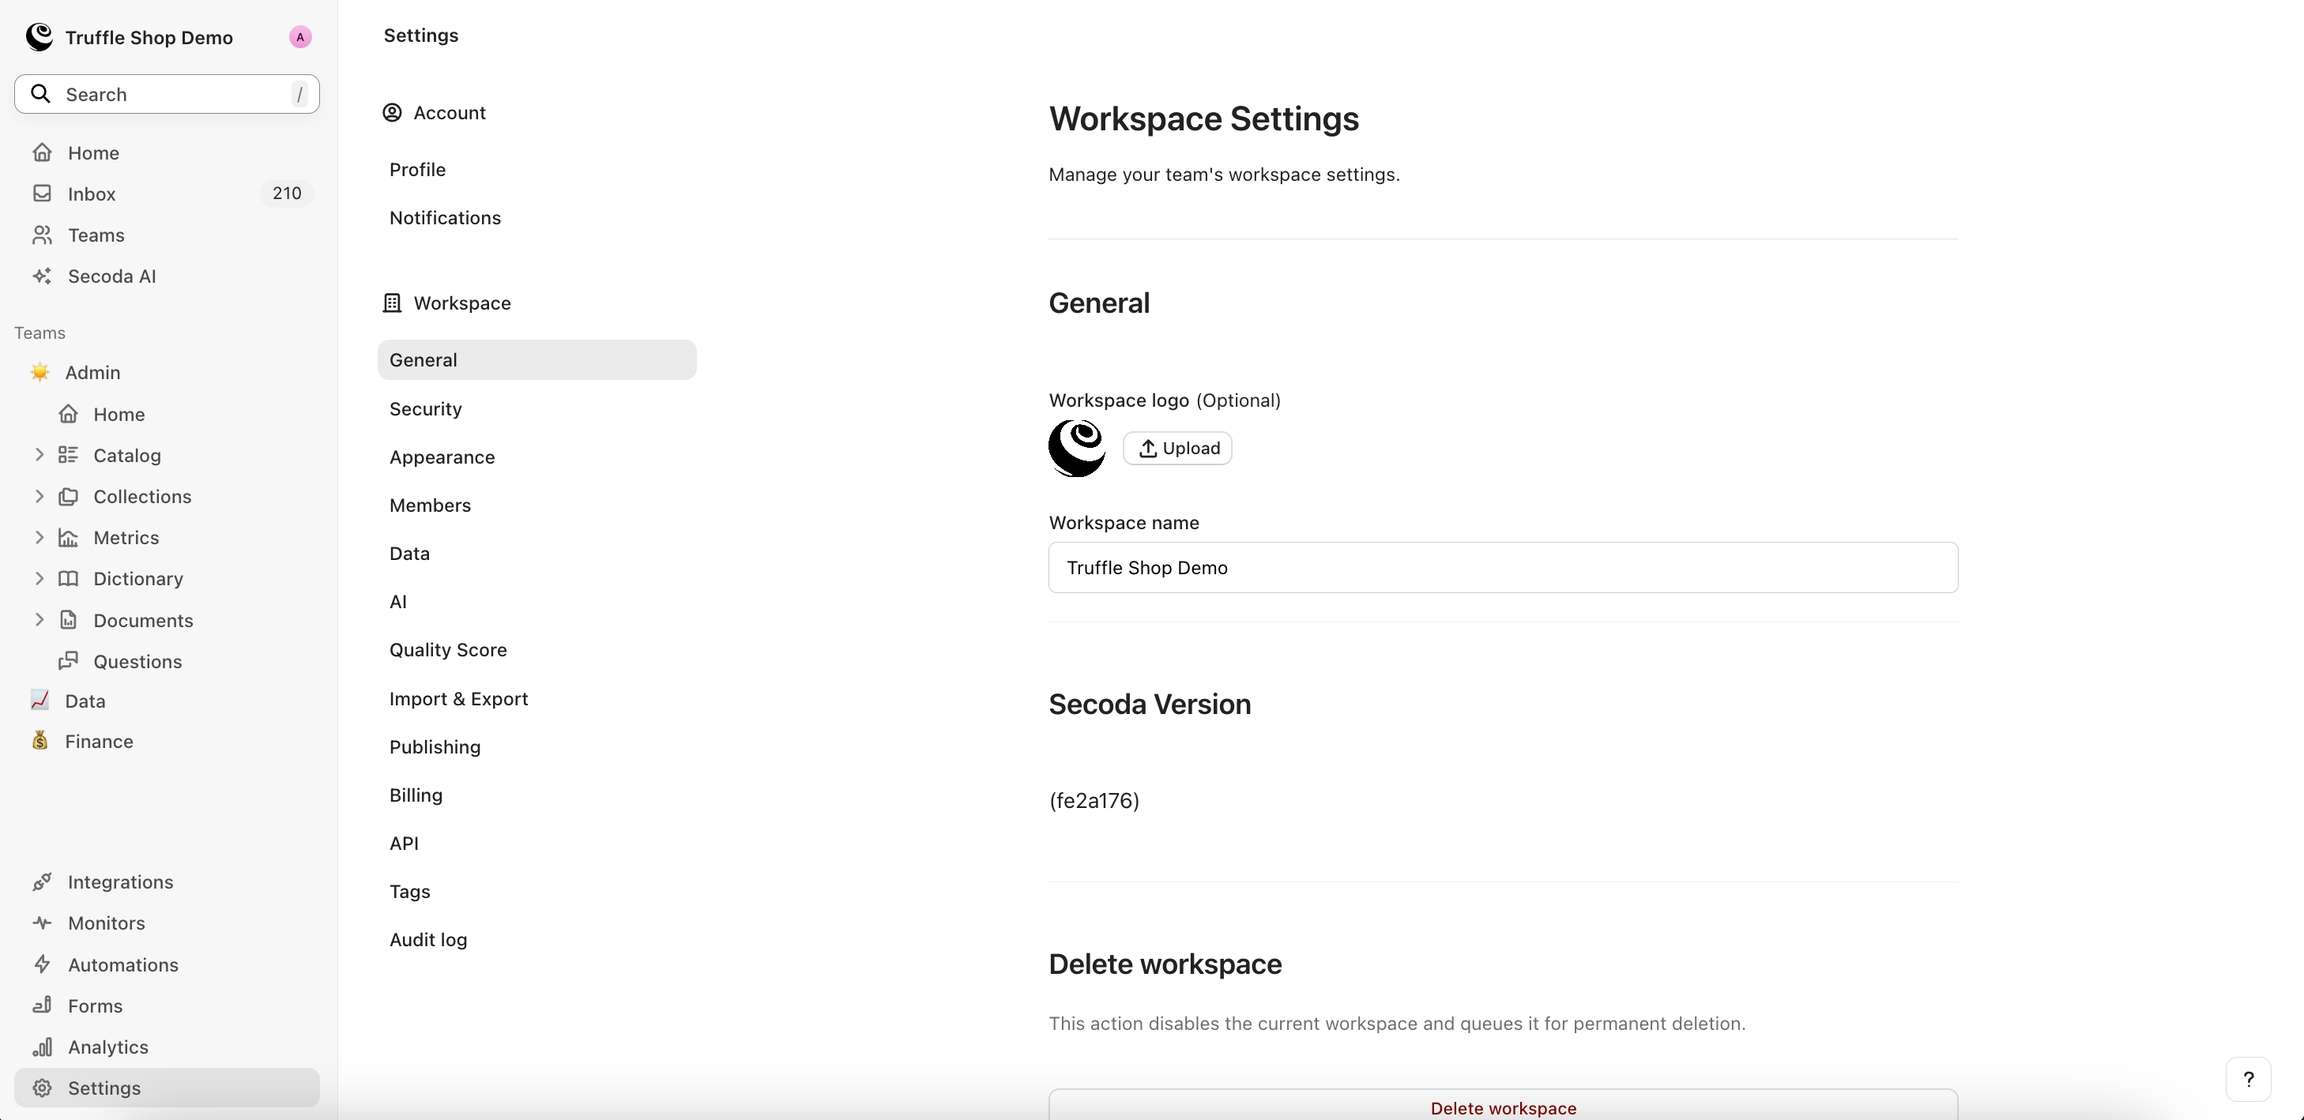Viewport: 2304px width, 1120px height.
Task: Click the Secoda AI sparkle icon
Action: (42, 276)
